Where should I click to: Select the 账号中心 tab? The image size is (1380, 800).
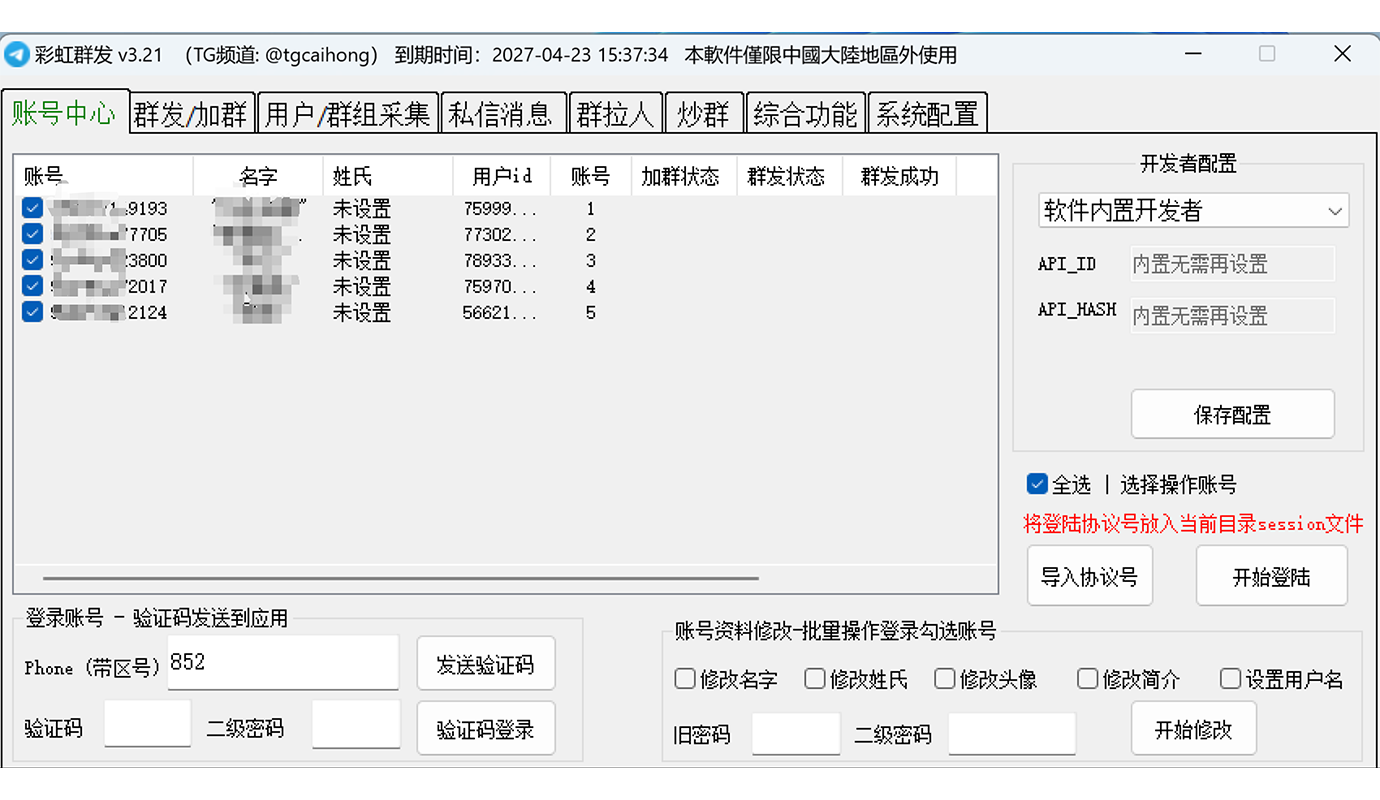pyautogui.click(x=66, y=112)
